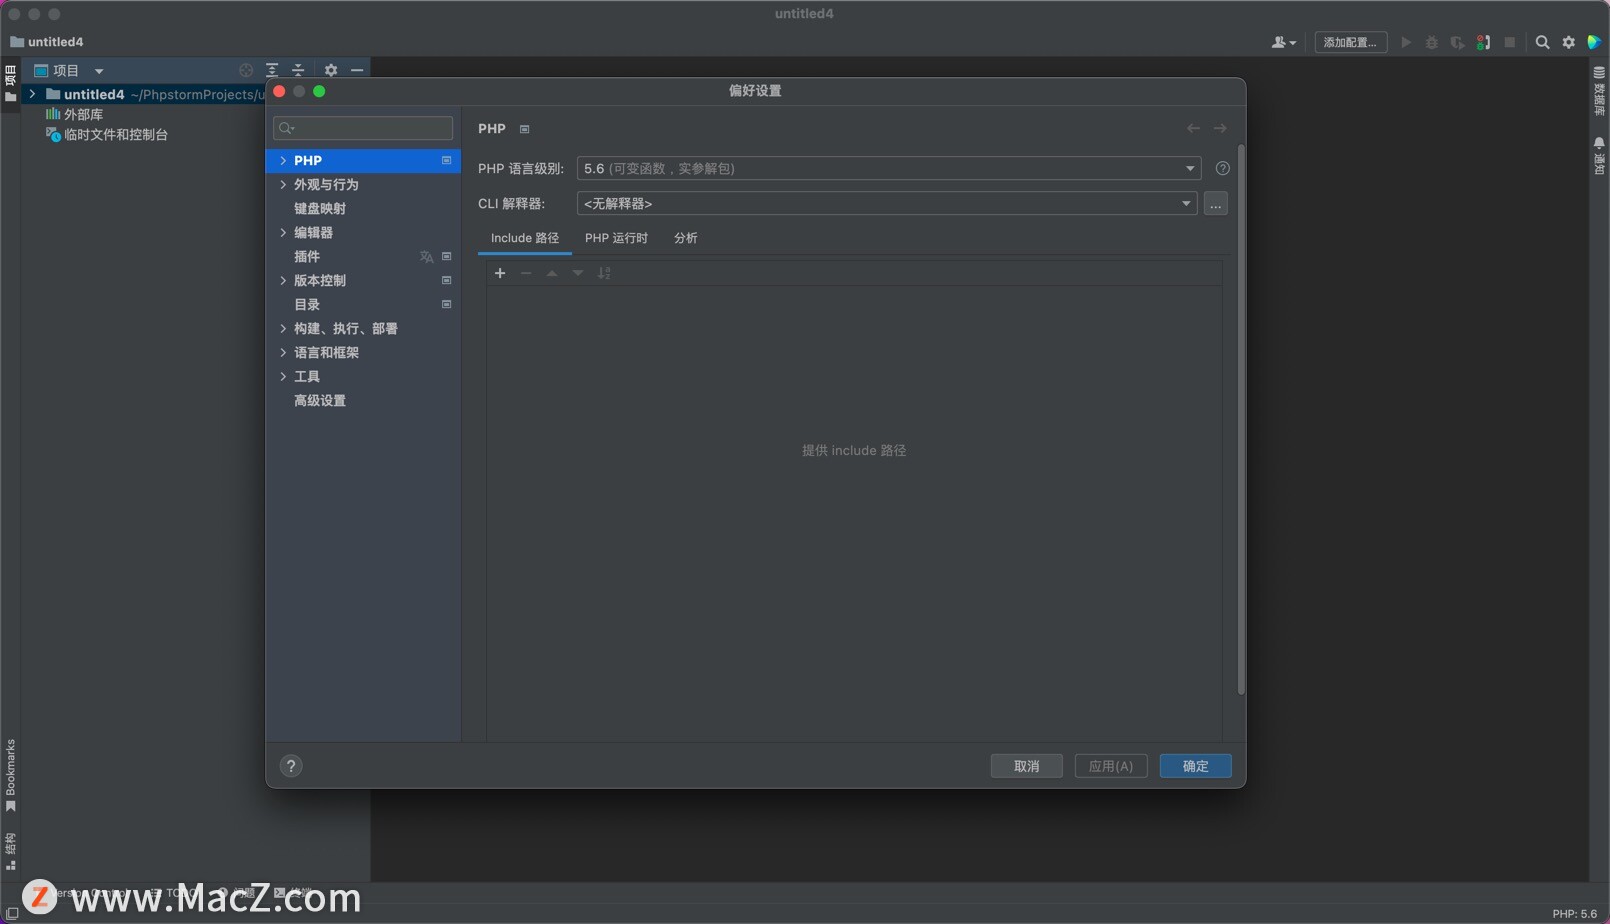Screen dimensions: 1610x924
Task: Click the move down arrow in include paths
Action: [578, 273]
